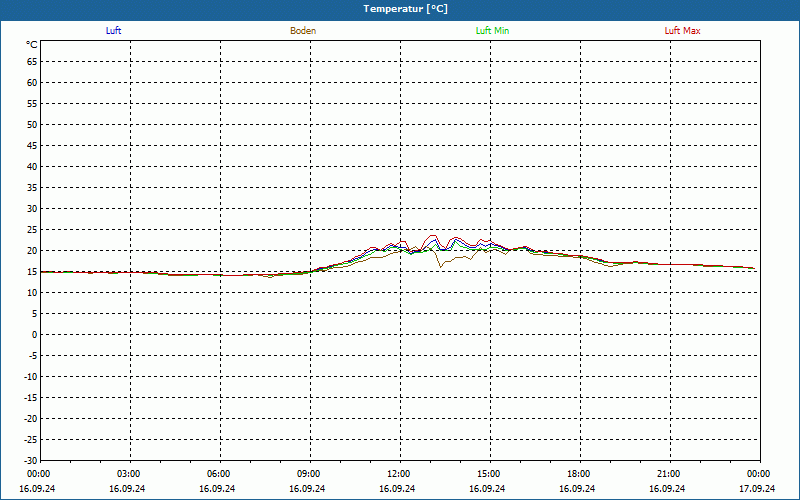Screen dimensions: 800x500
Task: Click the 0 y-axis value
Action: [x=35, y=335]
